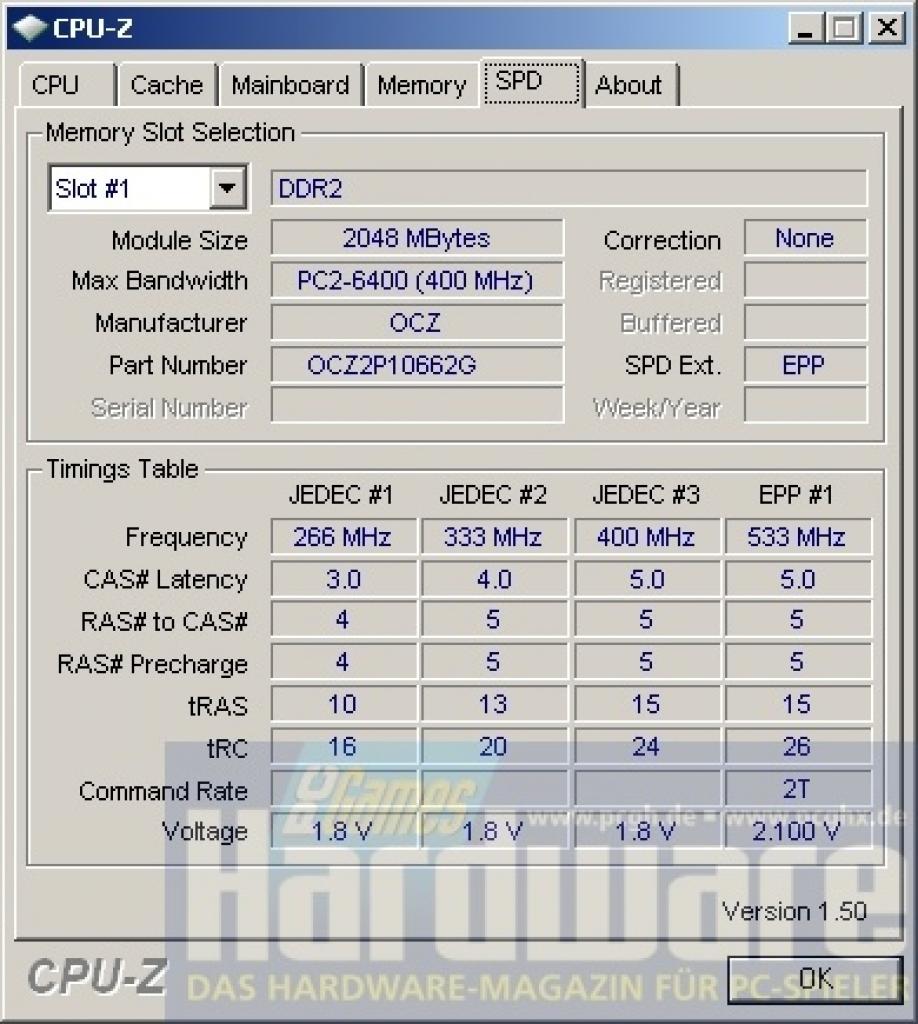
Task: Click the empty Serial Number field
Action: 417,406
